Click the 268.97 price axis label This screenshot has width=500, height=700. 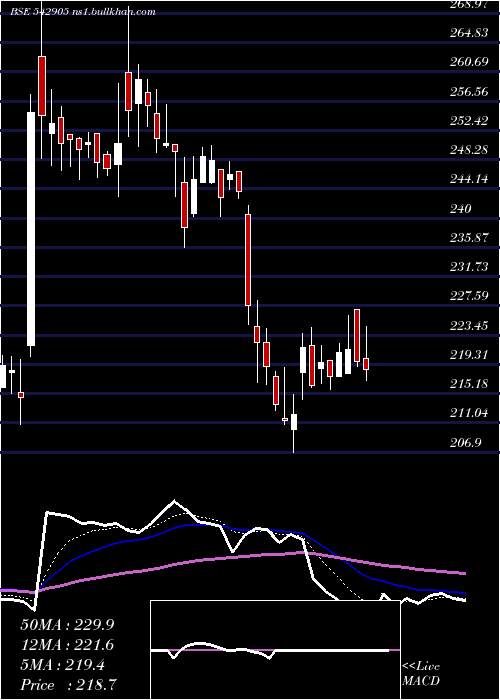point(468,4)
